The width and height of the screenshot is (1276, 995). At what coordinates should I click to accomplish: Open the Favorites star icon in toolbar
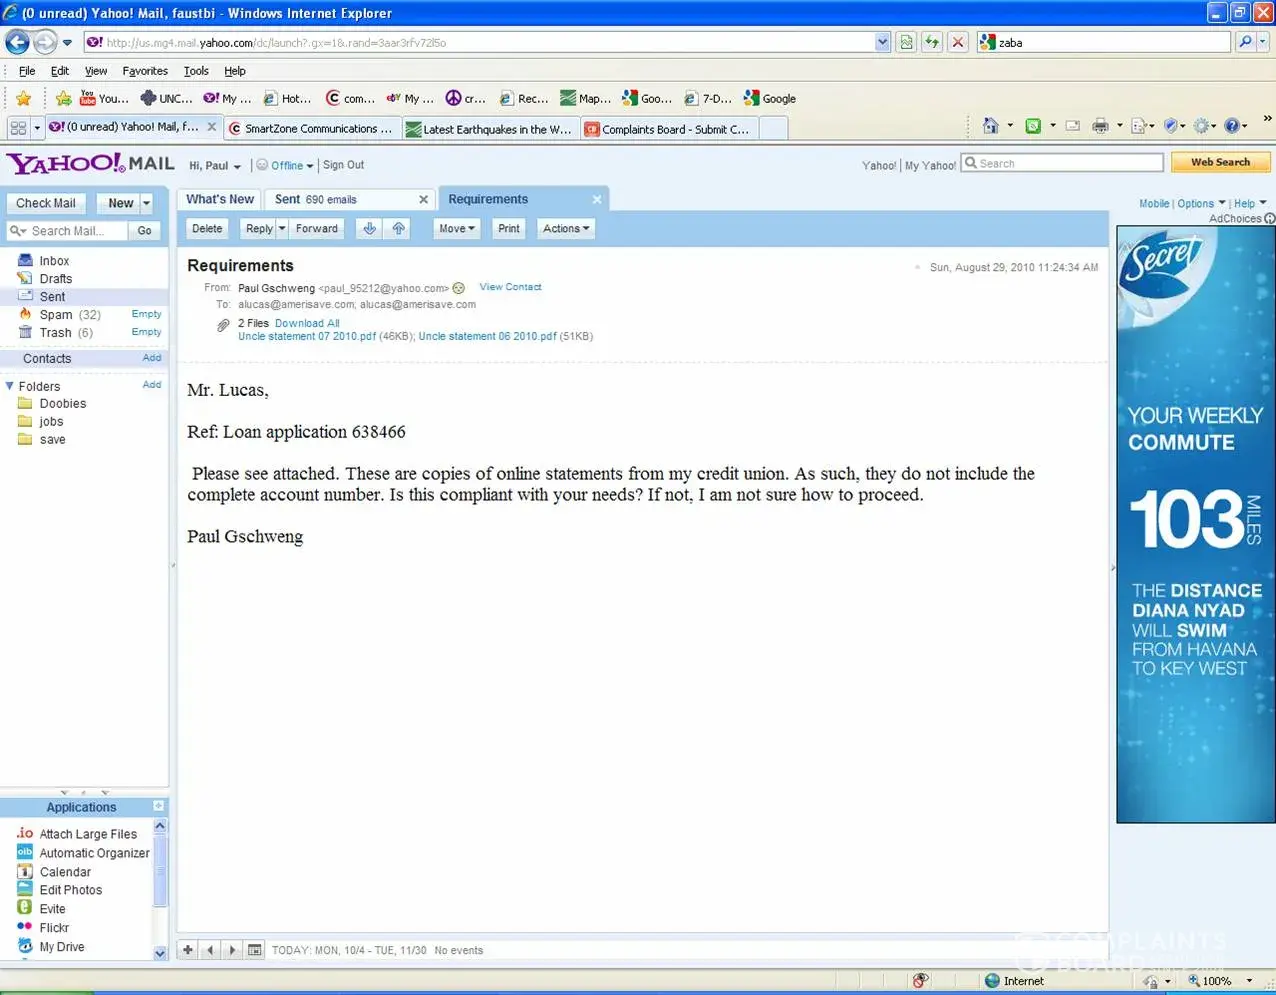coord(23,98)
